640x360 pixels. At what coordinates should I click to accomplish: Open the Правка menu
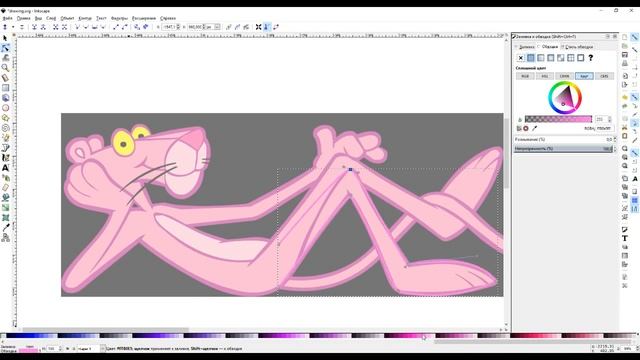click(23, 18)
